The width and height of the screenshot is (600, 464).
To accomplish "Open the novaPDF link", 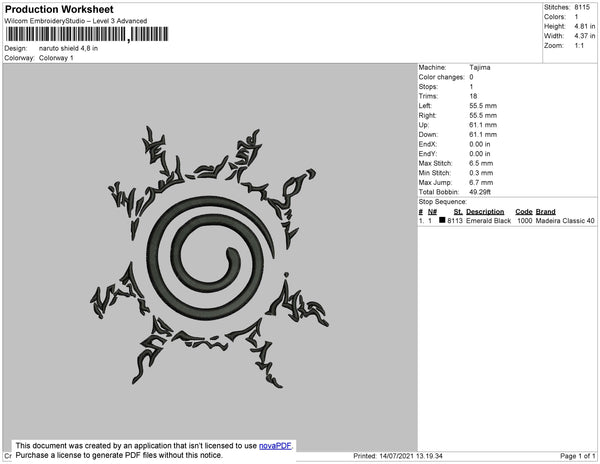I will pyautogui.click(x=275, y=446).
